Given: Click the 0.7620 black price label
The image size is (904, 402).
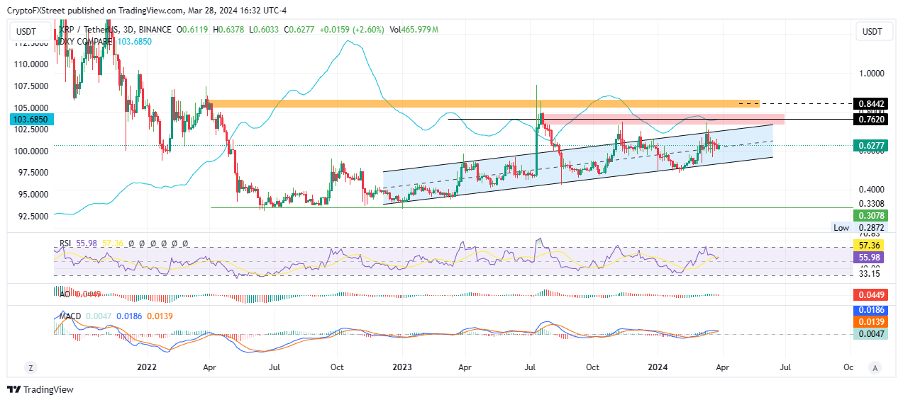Looking at the screenshot, I should click(871, 119).
